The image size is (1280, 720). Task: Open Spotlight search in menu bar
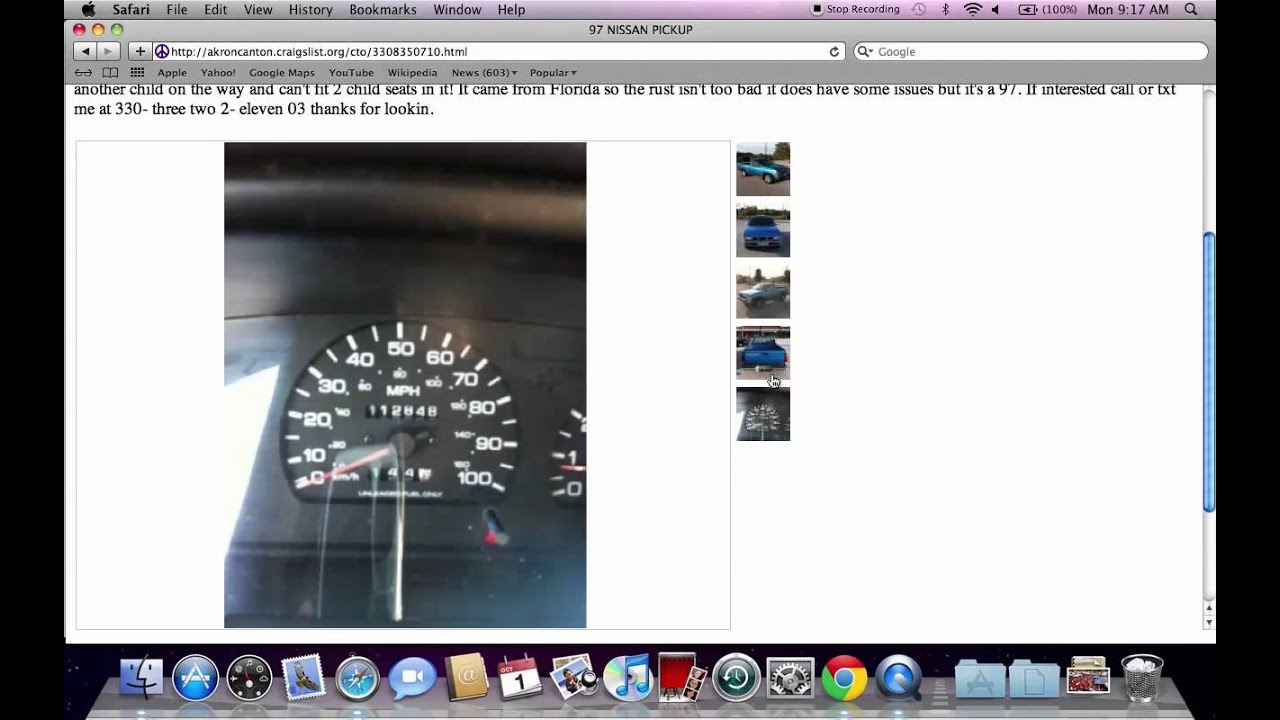coord(1190,10)
